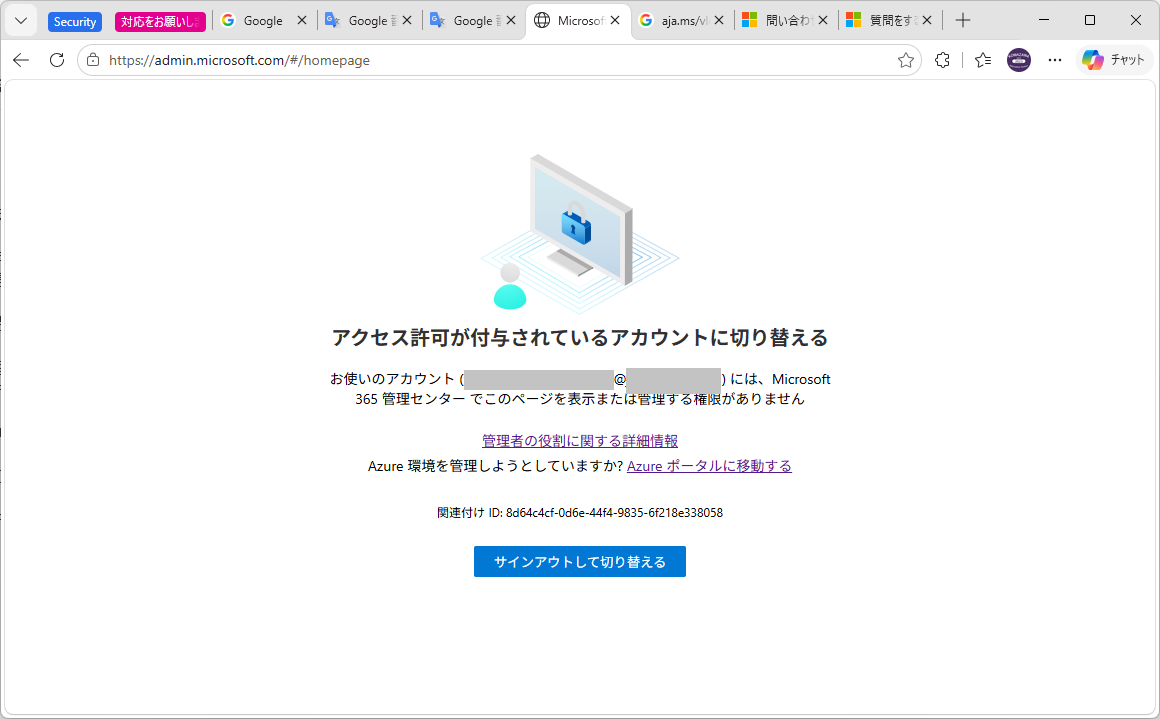1160x719 pixels.
Task: Open the Security tab group
Action: (x=75, y=21)
